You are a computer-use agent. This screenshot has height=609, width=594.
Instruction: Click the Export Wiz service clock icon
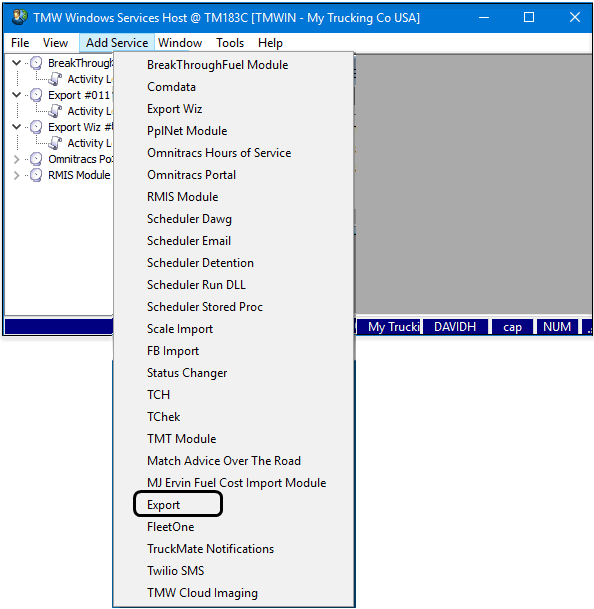coord(36,127)
